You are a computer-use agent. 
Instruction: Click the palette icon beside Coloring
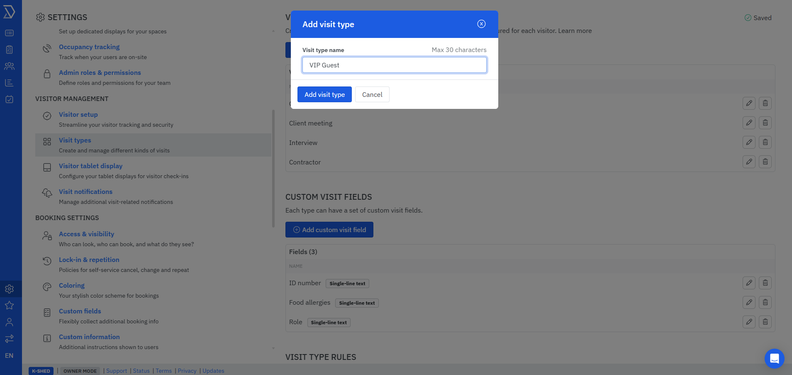tap(47, 287)
